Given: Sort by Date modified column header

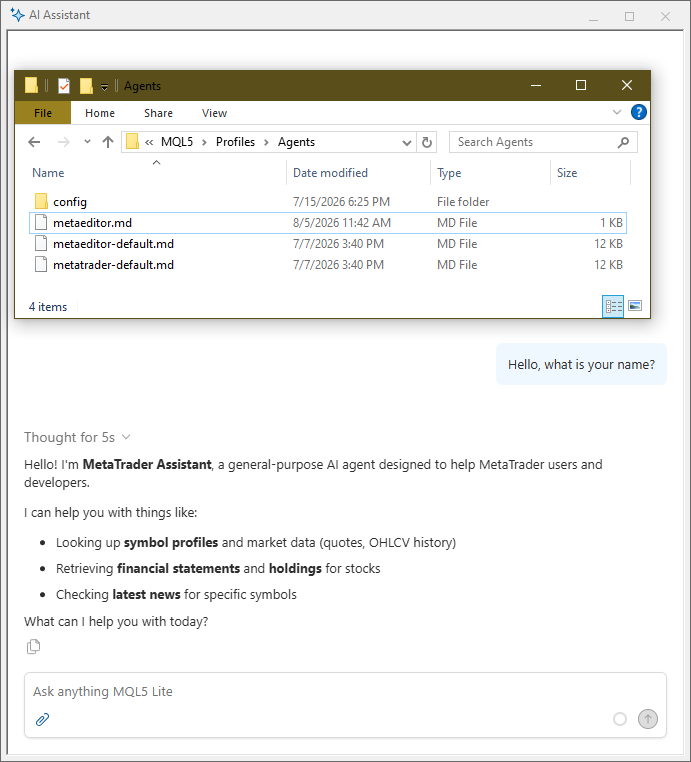Looking at the screenshot, I should tap(330, 173).
